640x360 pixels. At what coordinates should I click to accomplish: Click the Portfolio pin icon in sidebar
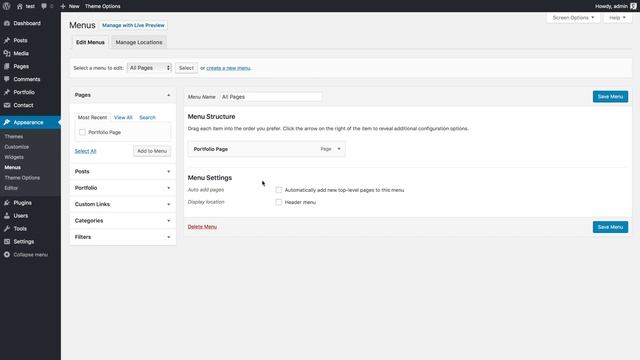7,92
